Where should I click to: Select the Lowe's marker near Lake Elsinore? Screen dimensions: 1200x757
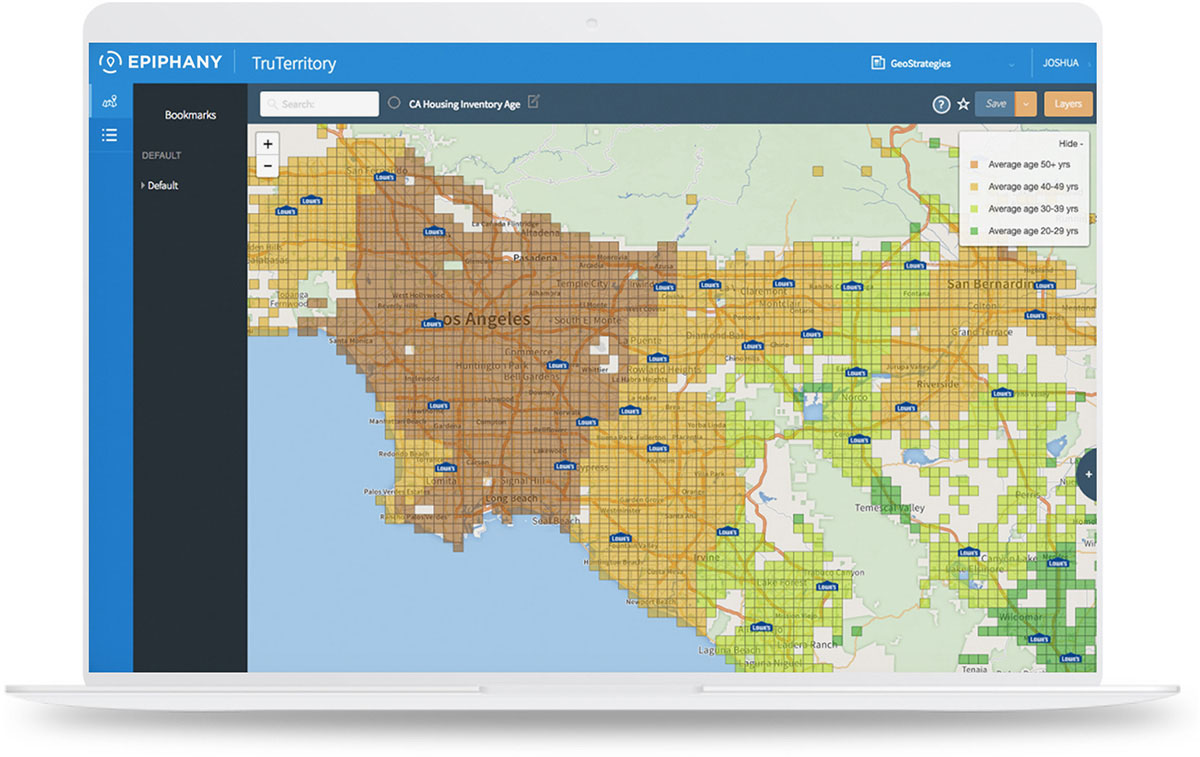click(x=968, y=552)
